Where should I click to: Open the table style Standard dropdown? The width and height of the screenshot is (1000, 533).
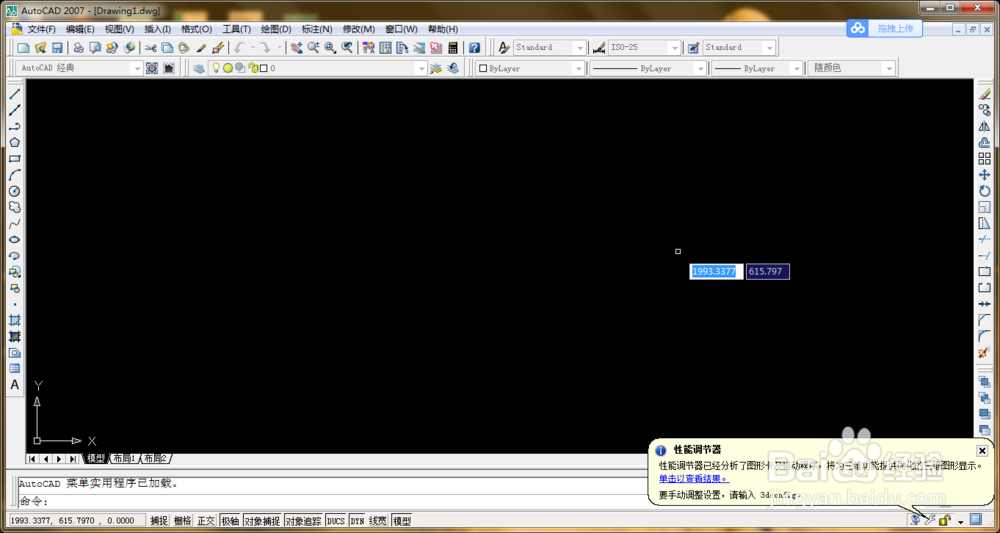tap(769, 47)
